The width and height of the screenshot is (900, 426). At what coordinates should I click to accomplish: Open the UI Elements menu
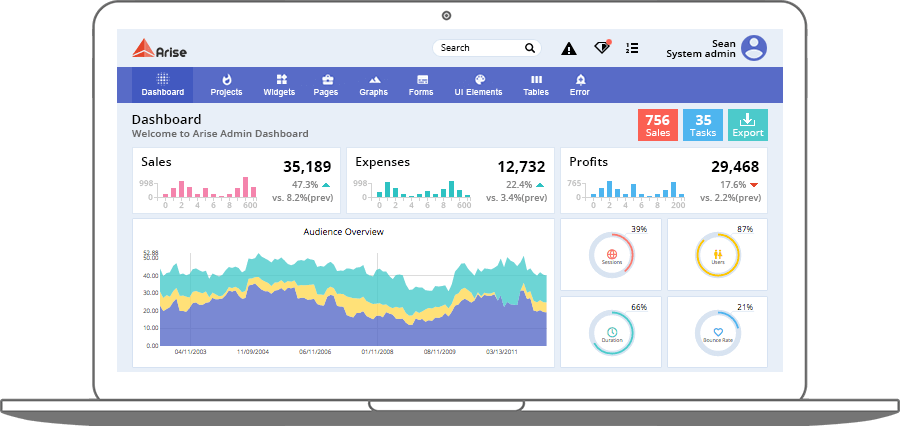coord(478,85)
